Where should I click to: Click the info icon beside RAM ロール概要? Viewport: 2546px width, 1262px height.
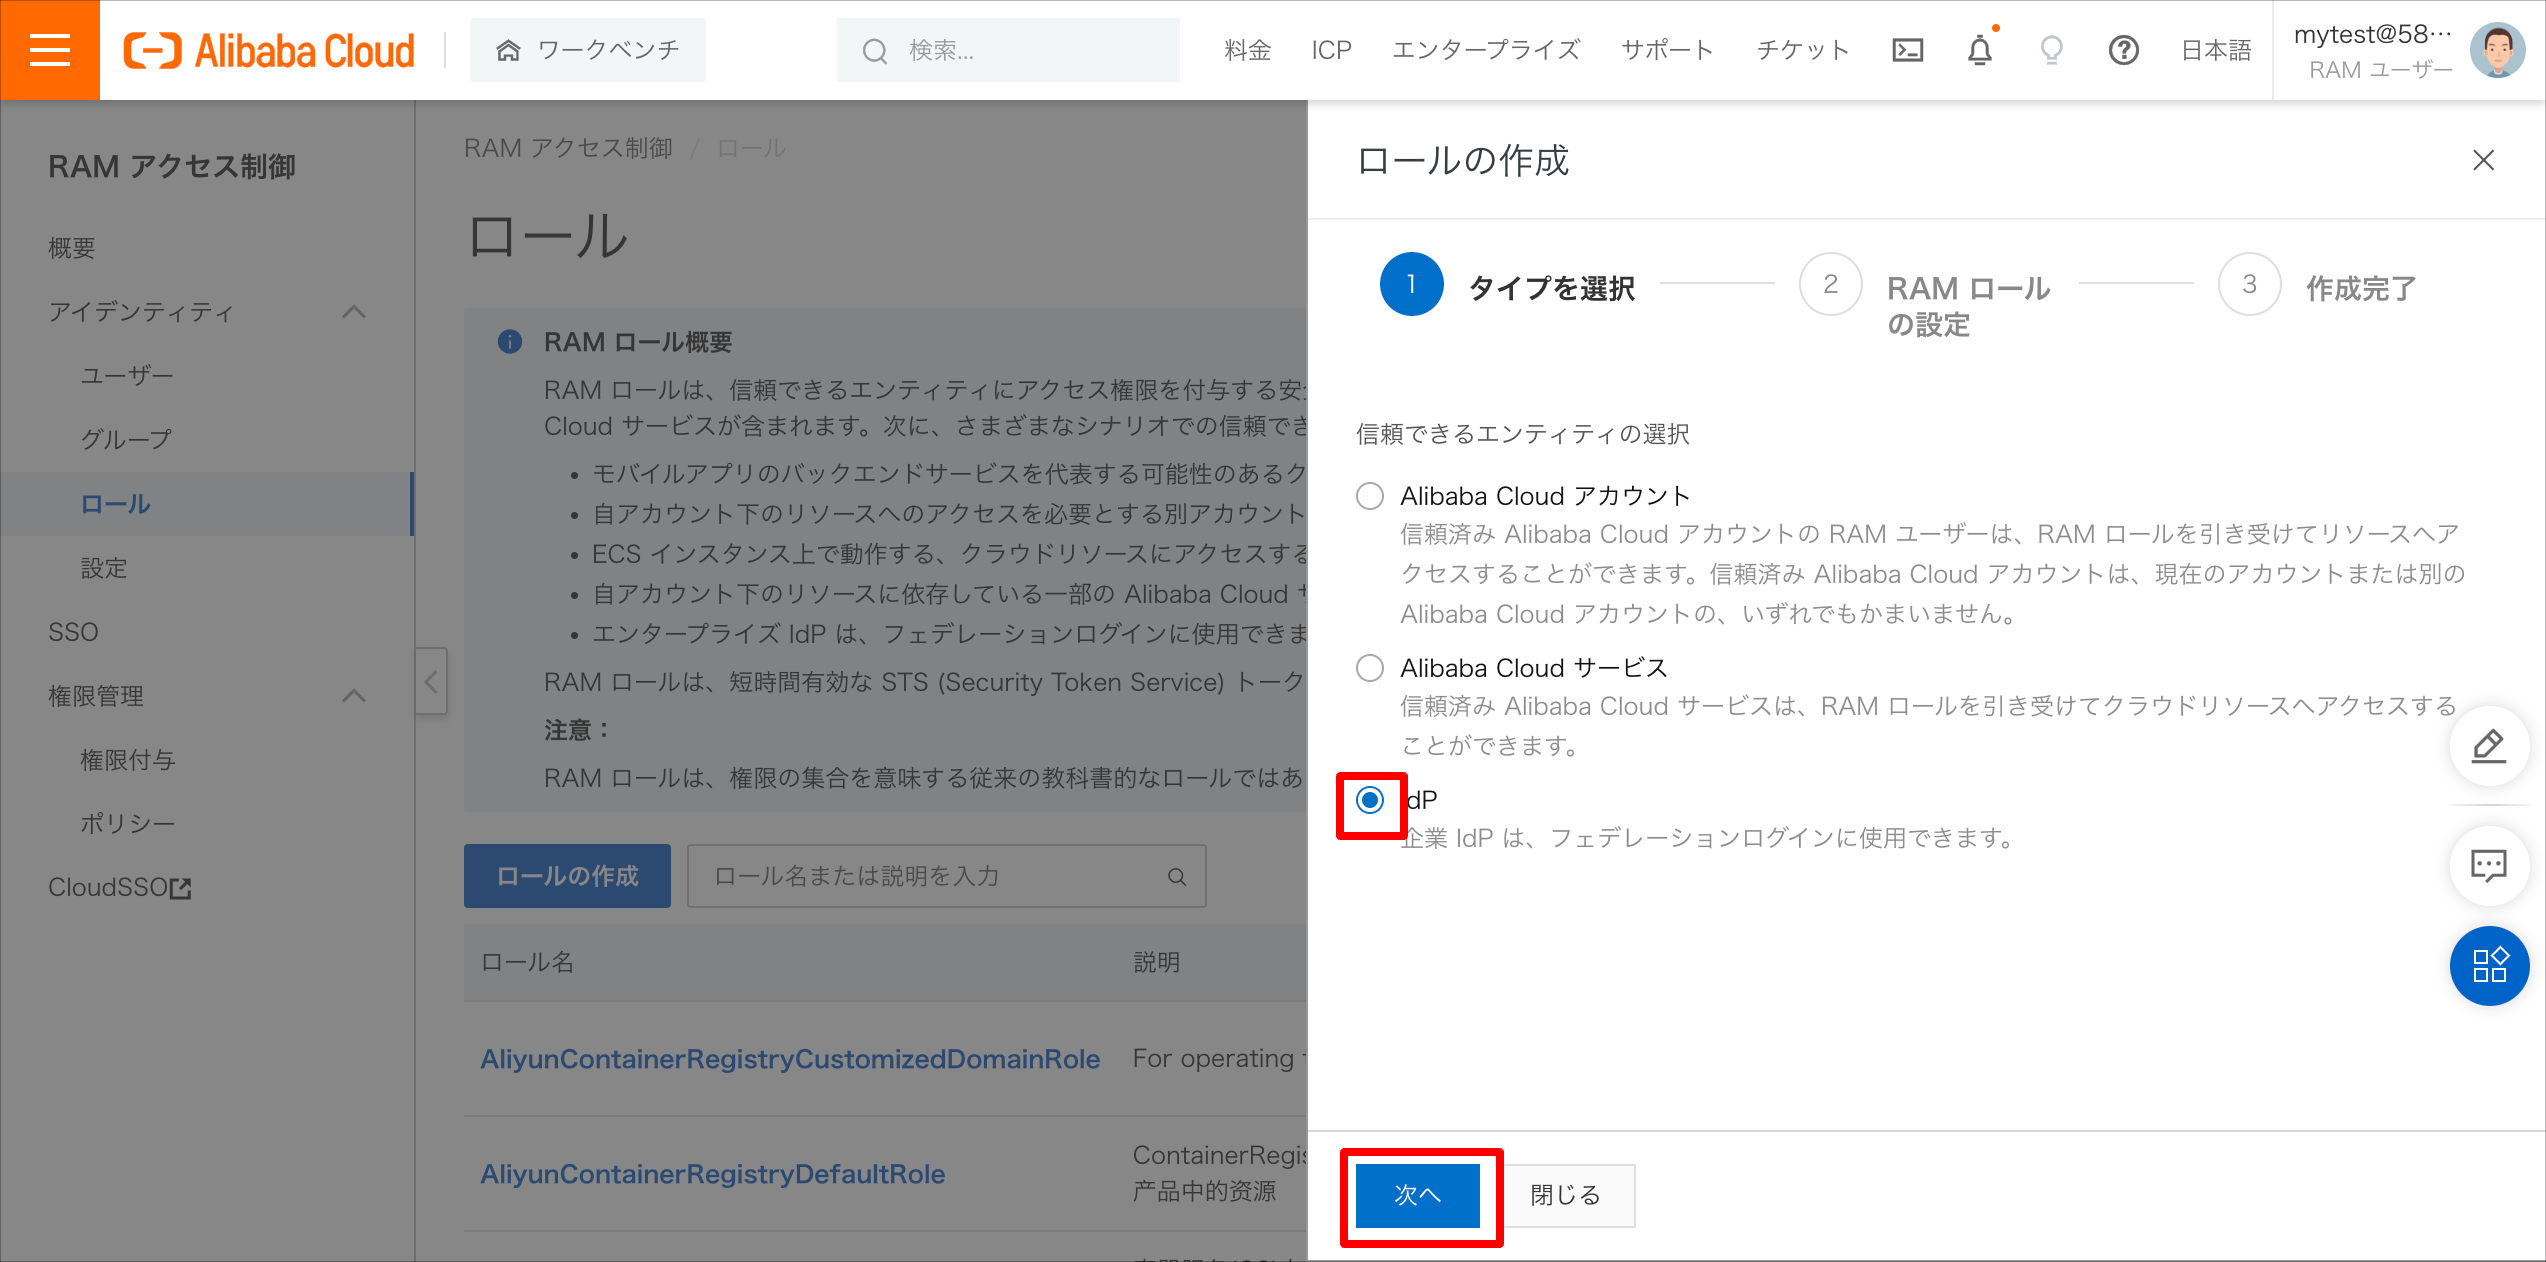[x=510, y=342]
